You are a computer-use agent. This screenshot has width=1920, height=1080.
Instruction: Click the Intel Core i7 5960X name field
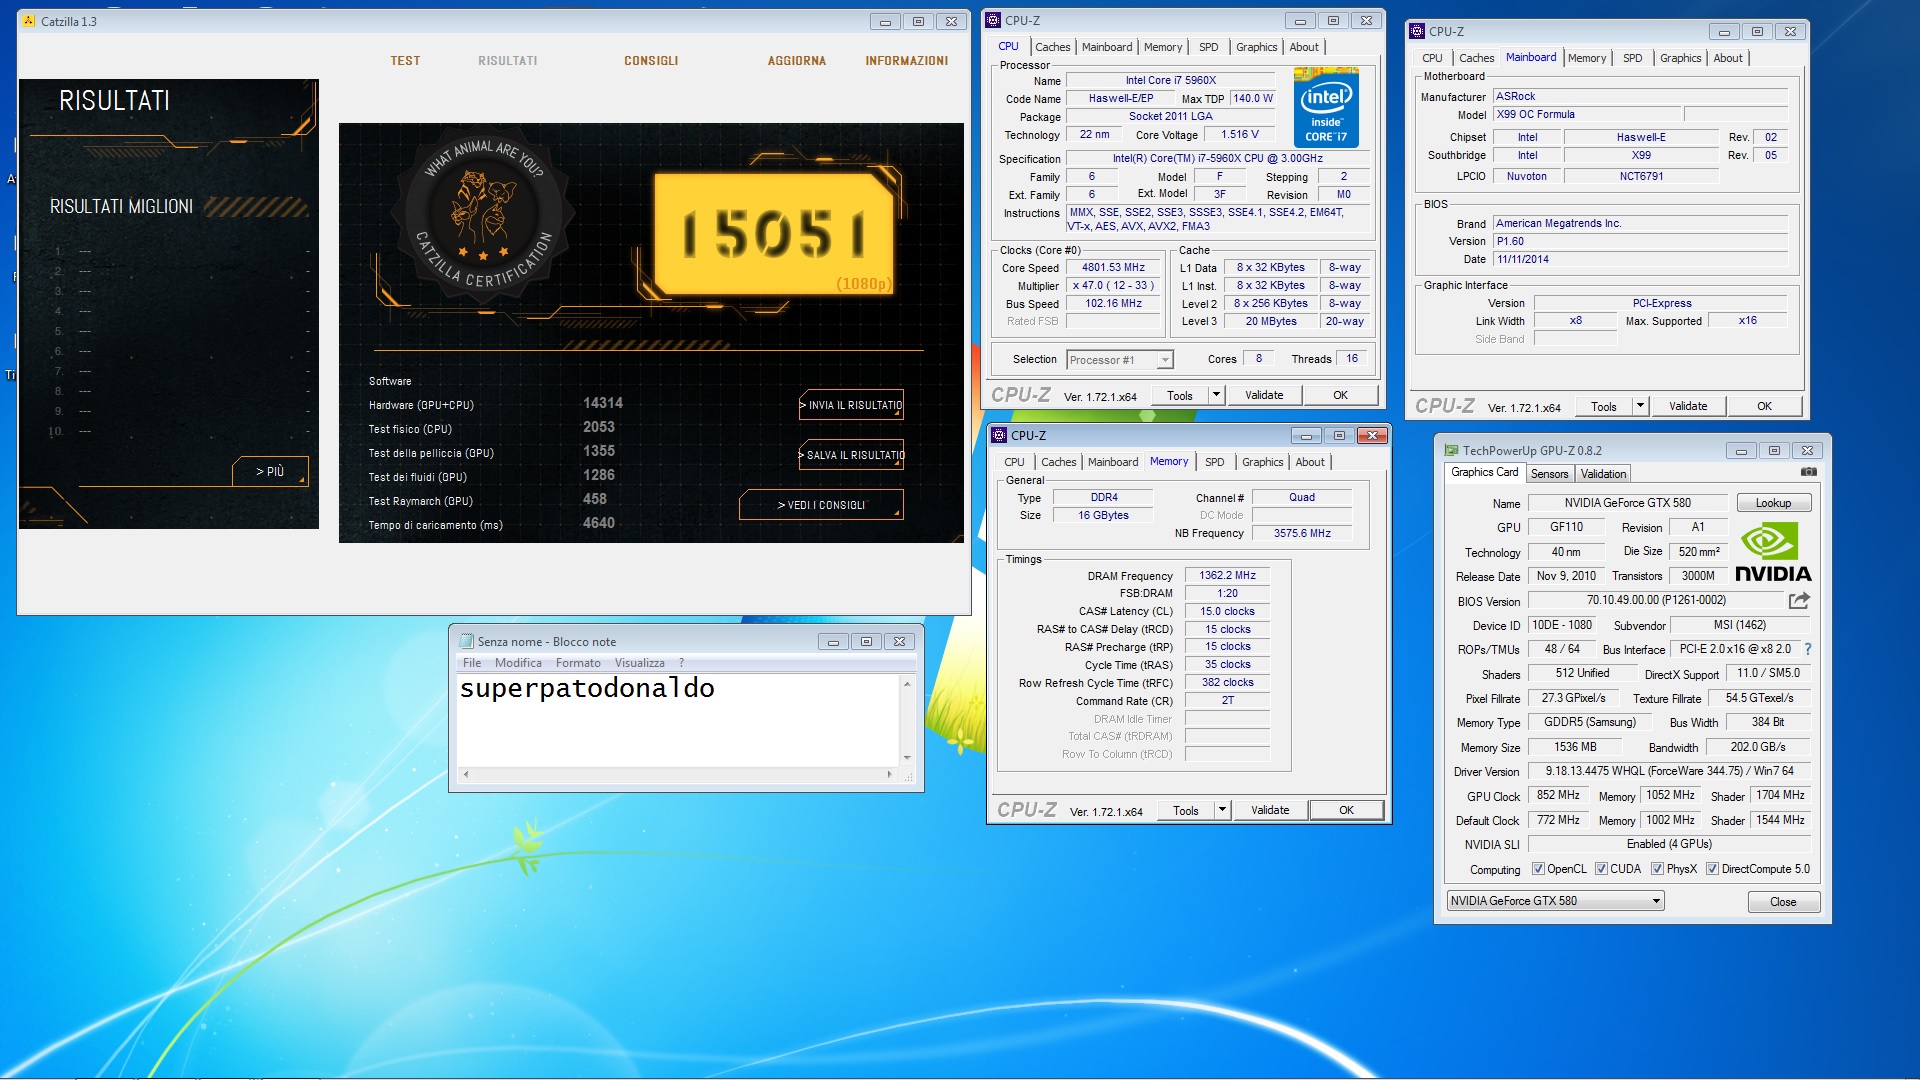click(1170, 81)
